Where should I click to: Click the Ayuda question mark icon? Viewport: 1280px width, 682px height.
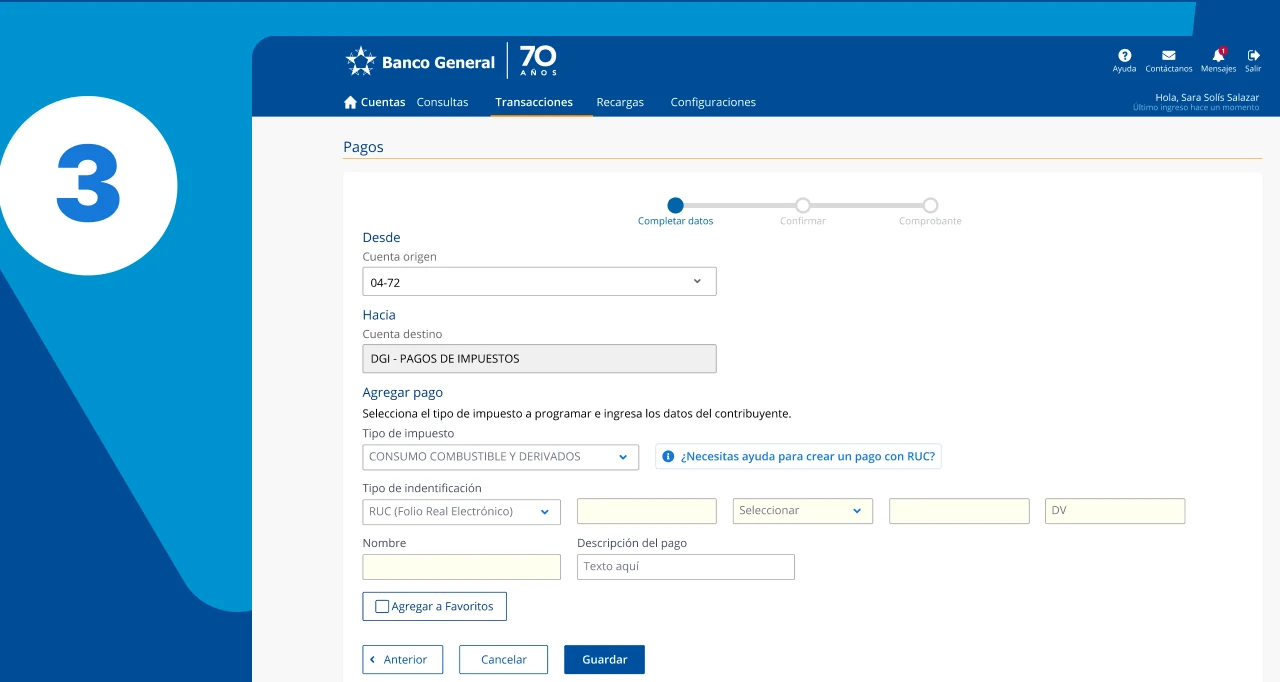(1124, 56)
